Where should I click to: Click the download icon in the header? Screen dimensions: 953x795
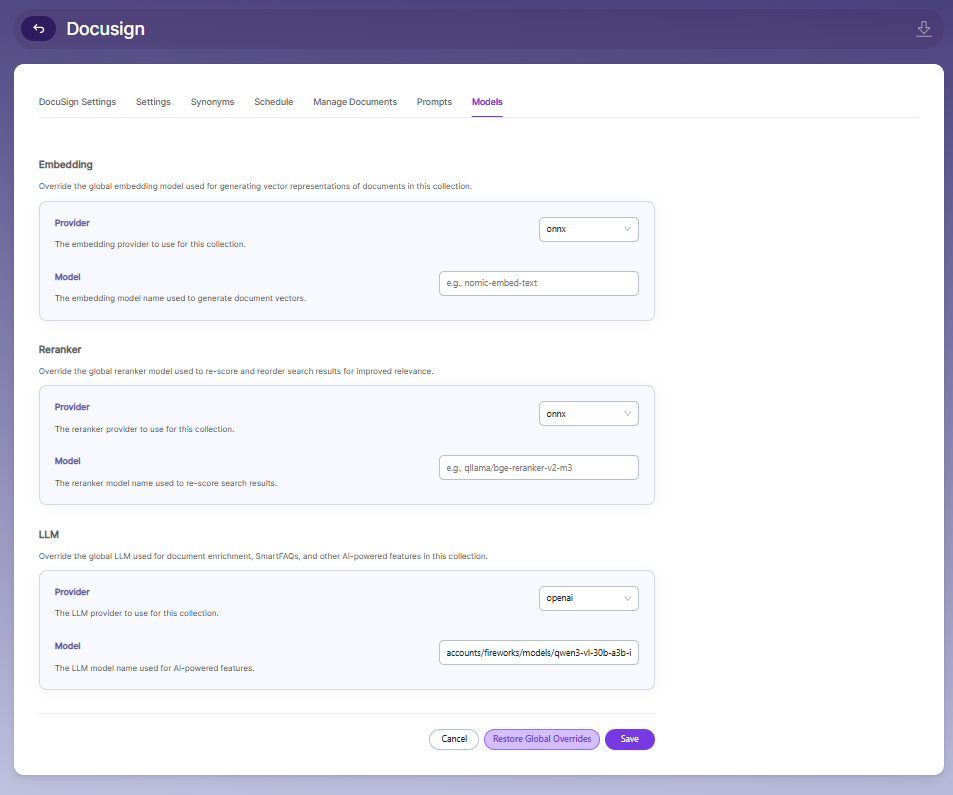923,29
